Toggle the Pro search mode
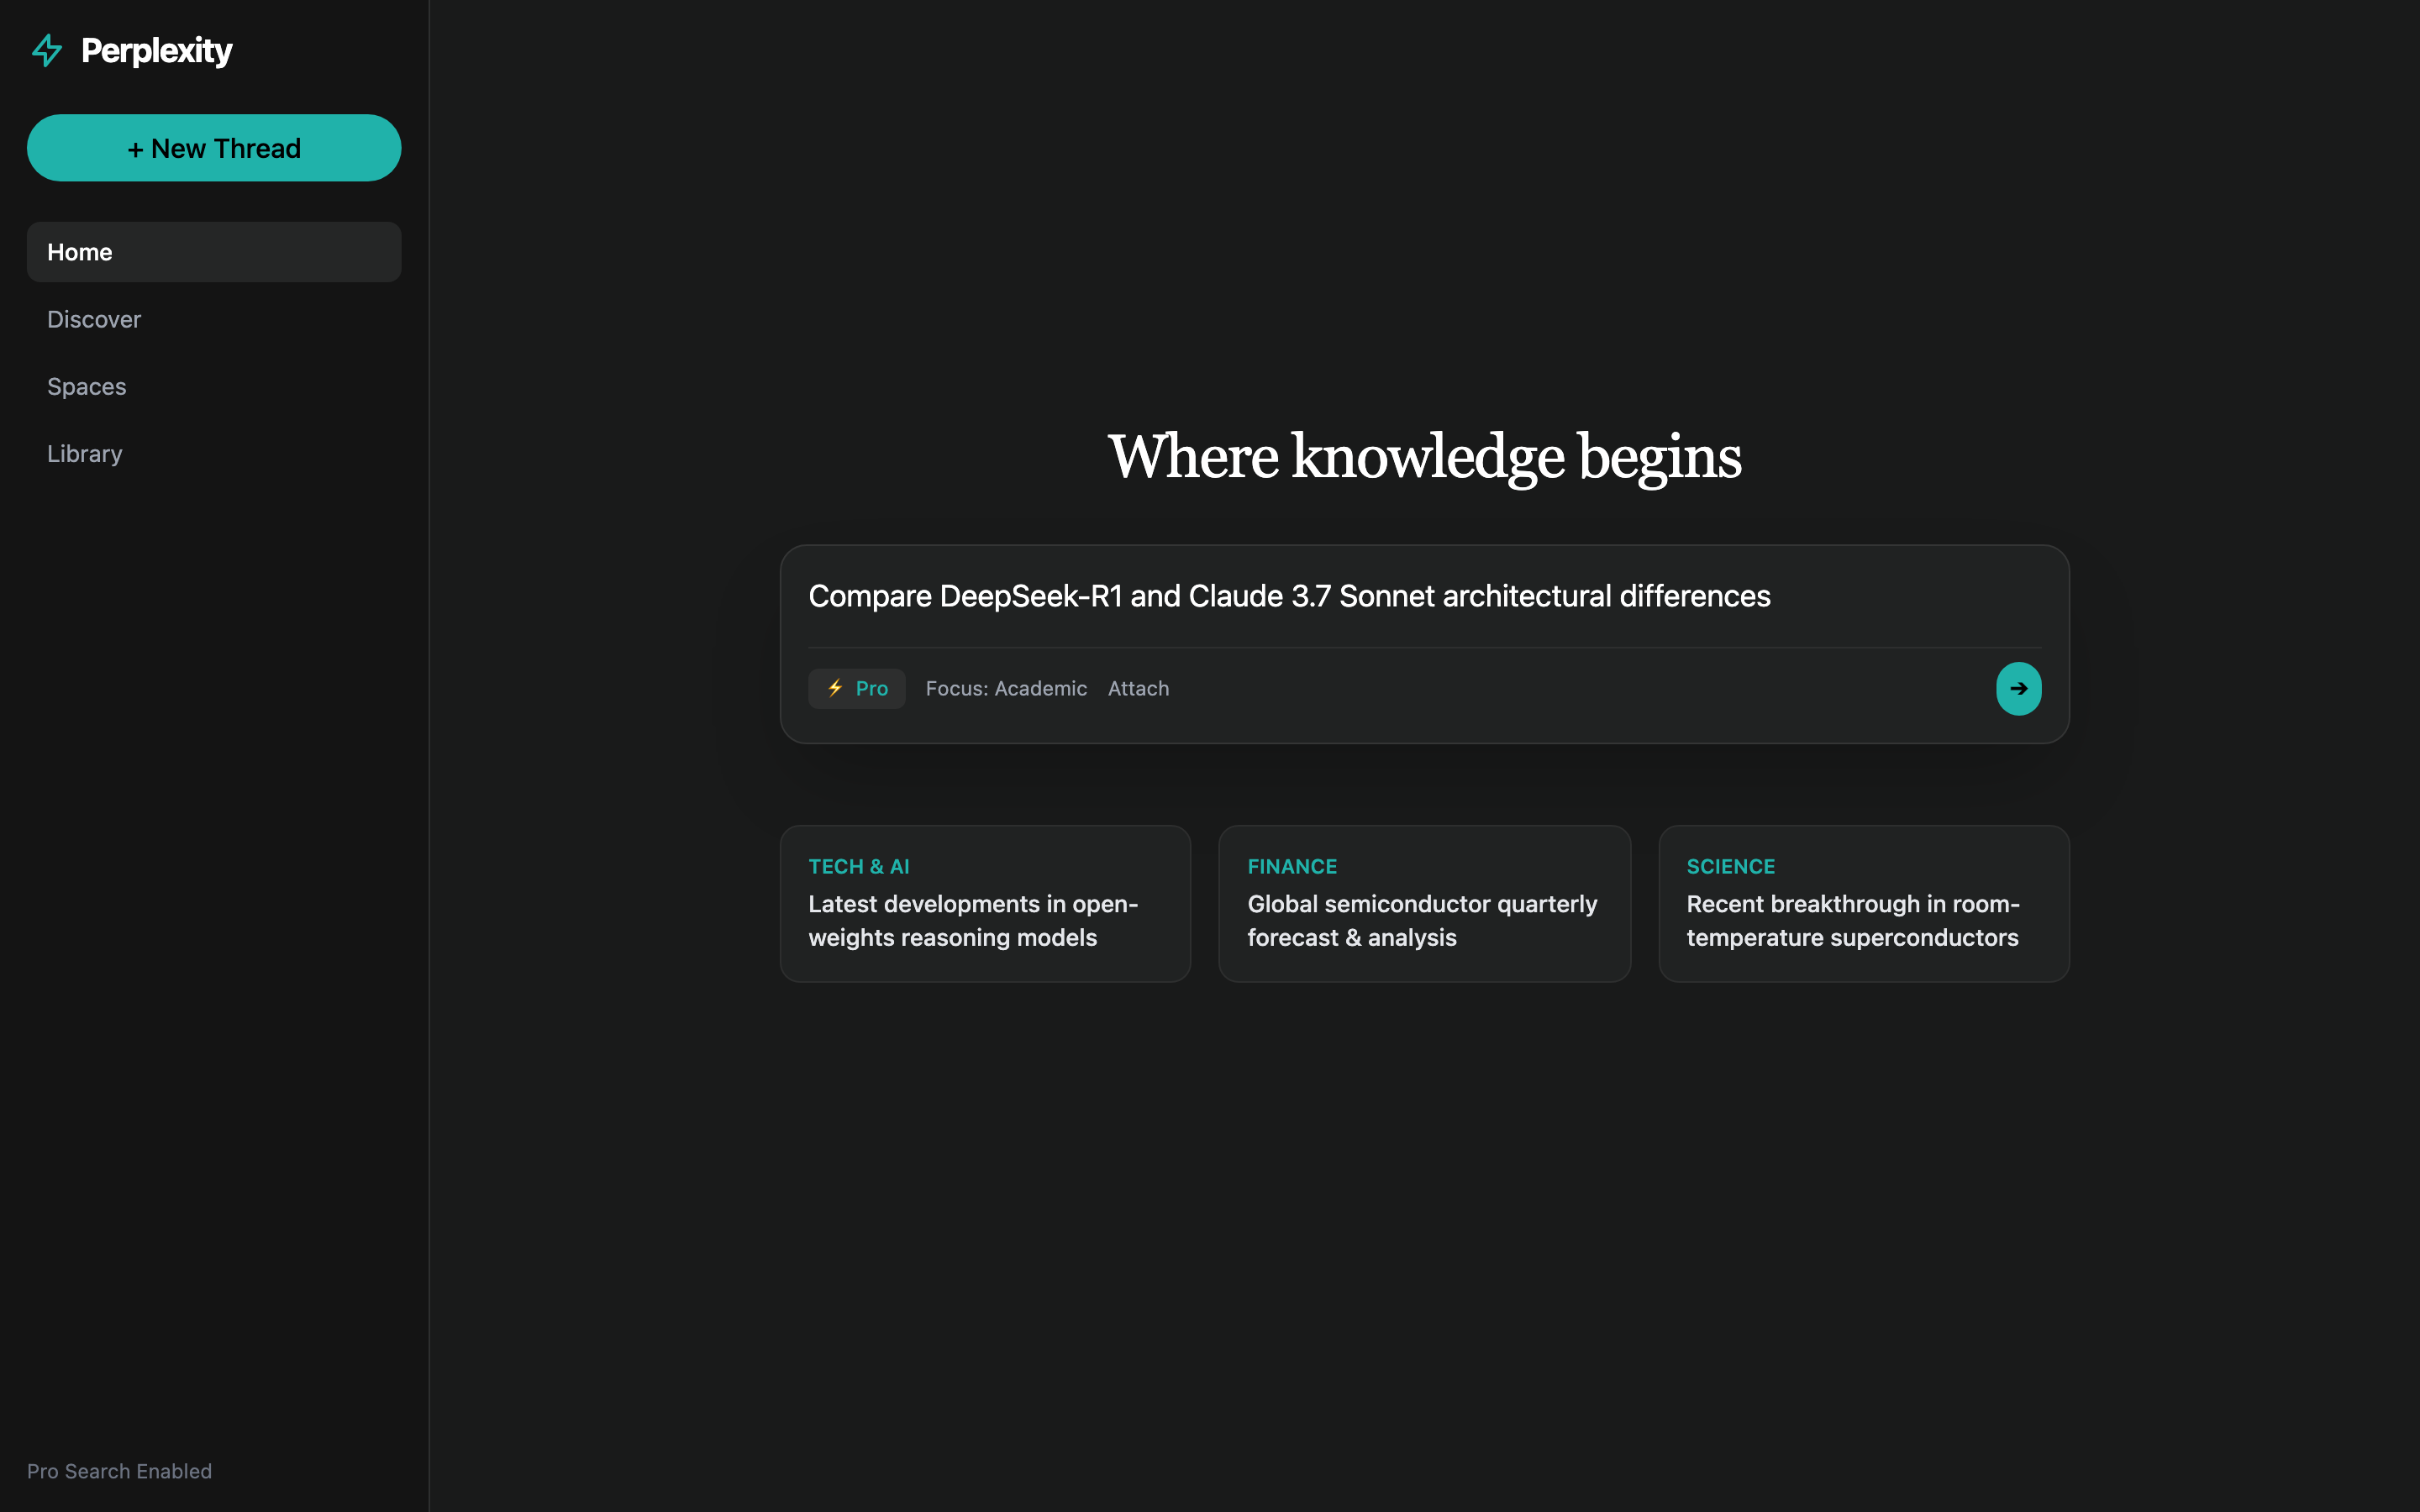2420x1512 pixels. pos(856,688)
